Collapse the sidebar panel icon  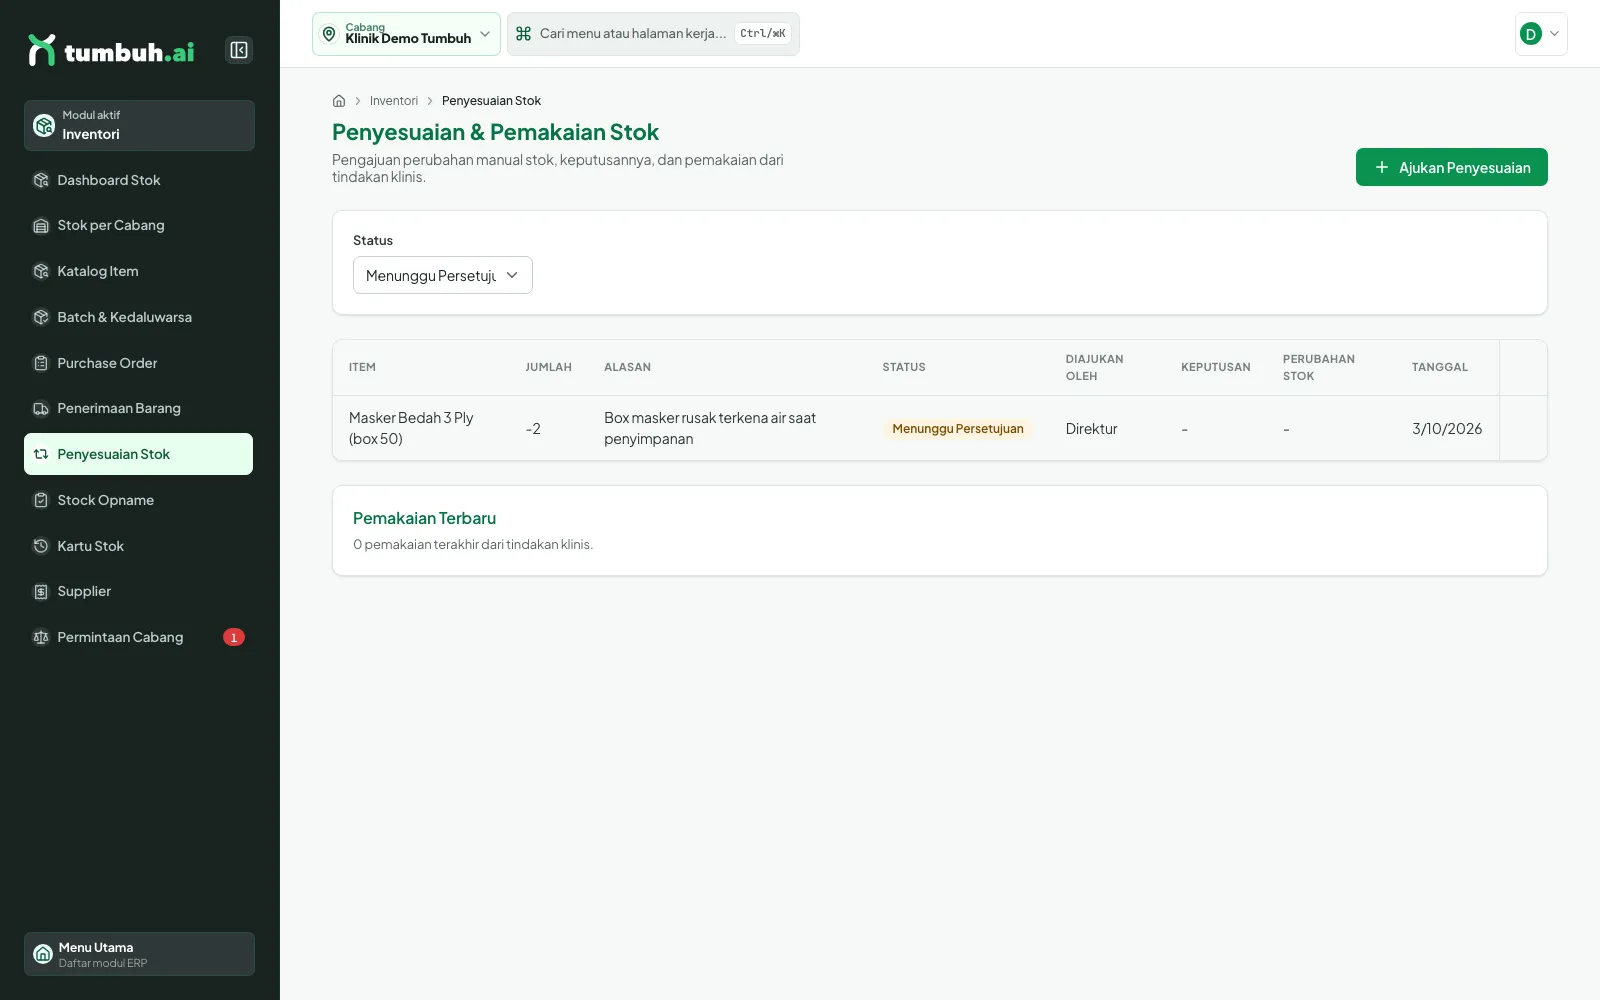239,50
